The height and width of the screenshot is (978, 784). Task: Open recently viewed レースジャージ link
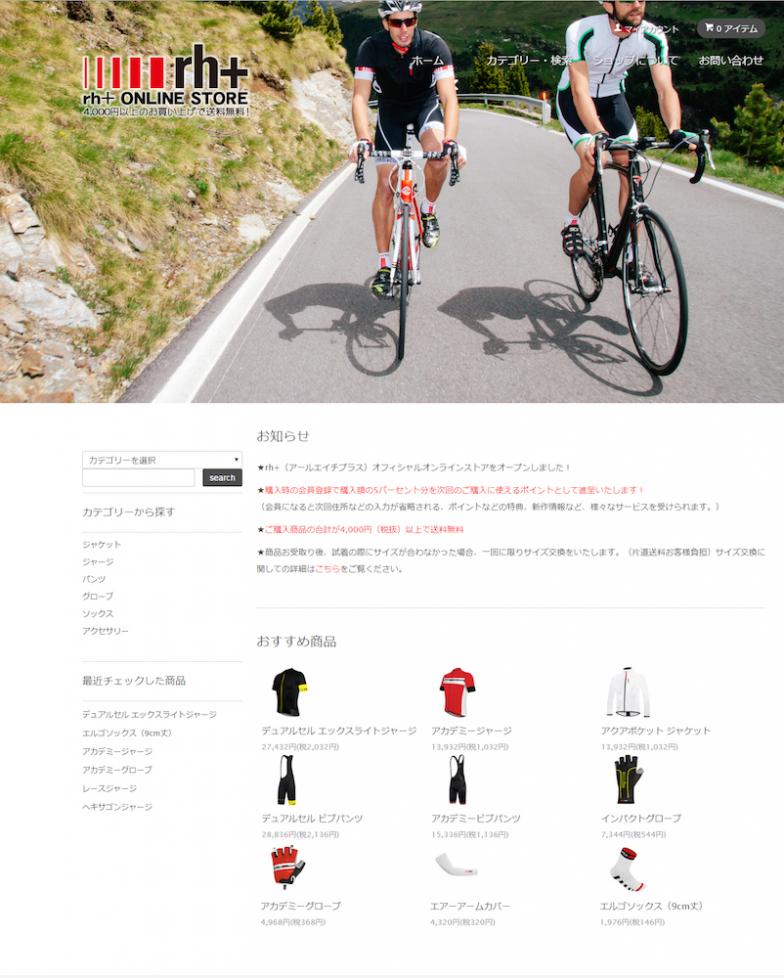110,788
